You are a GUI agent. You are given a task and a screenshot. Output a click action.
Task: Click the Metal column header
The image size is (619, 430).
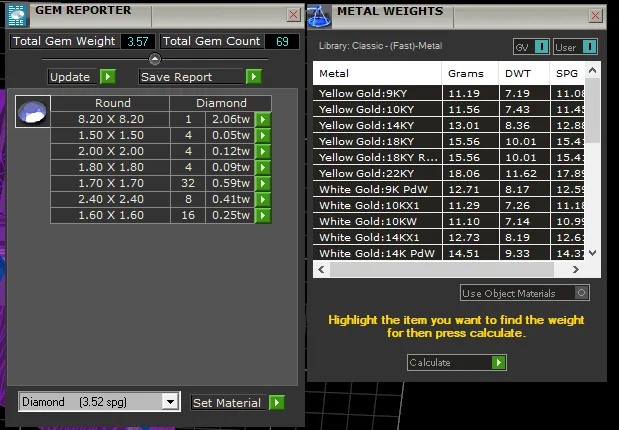click(377, 73)
